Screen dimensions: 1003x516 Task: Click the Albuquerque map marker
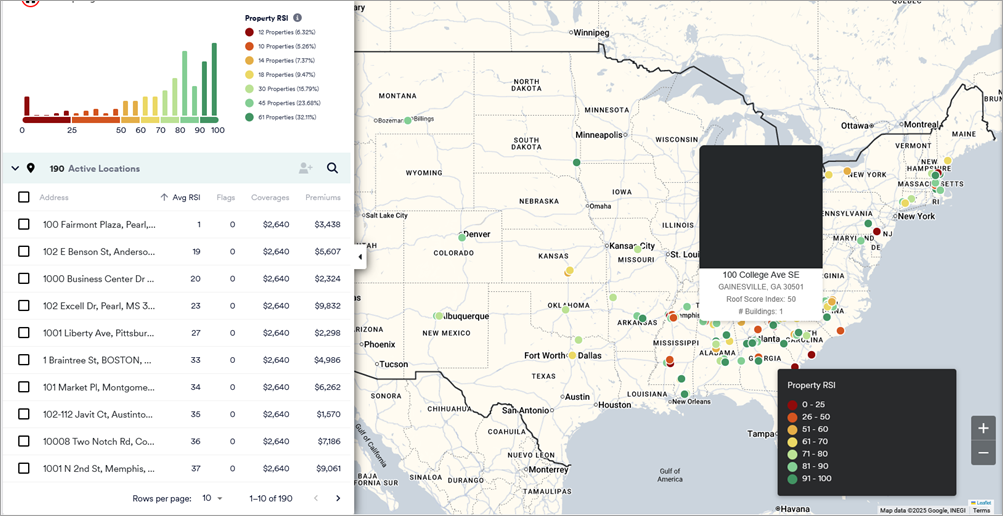pos(438,316)
